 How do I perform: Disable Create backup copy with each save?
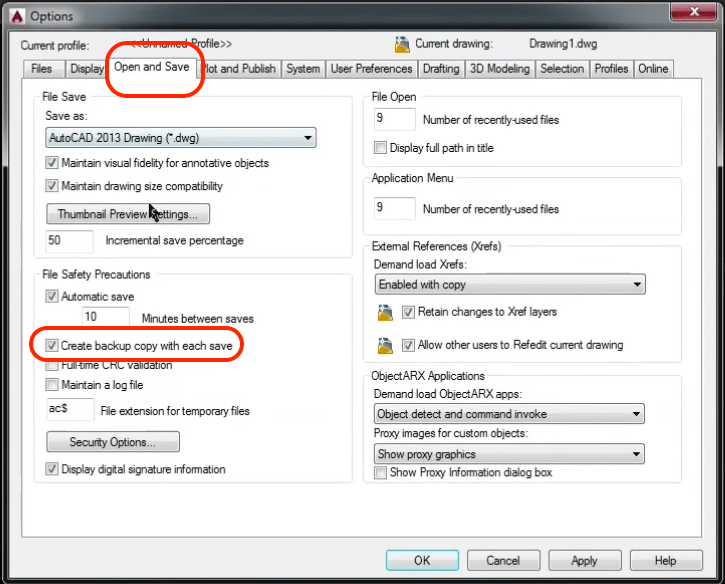click(x=52, y=345)
